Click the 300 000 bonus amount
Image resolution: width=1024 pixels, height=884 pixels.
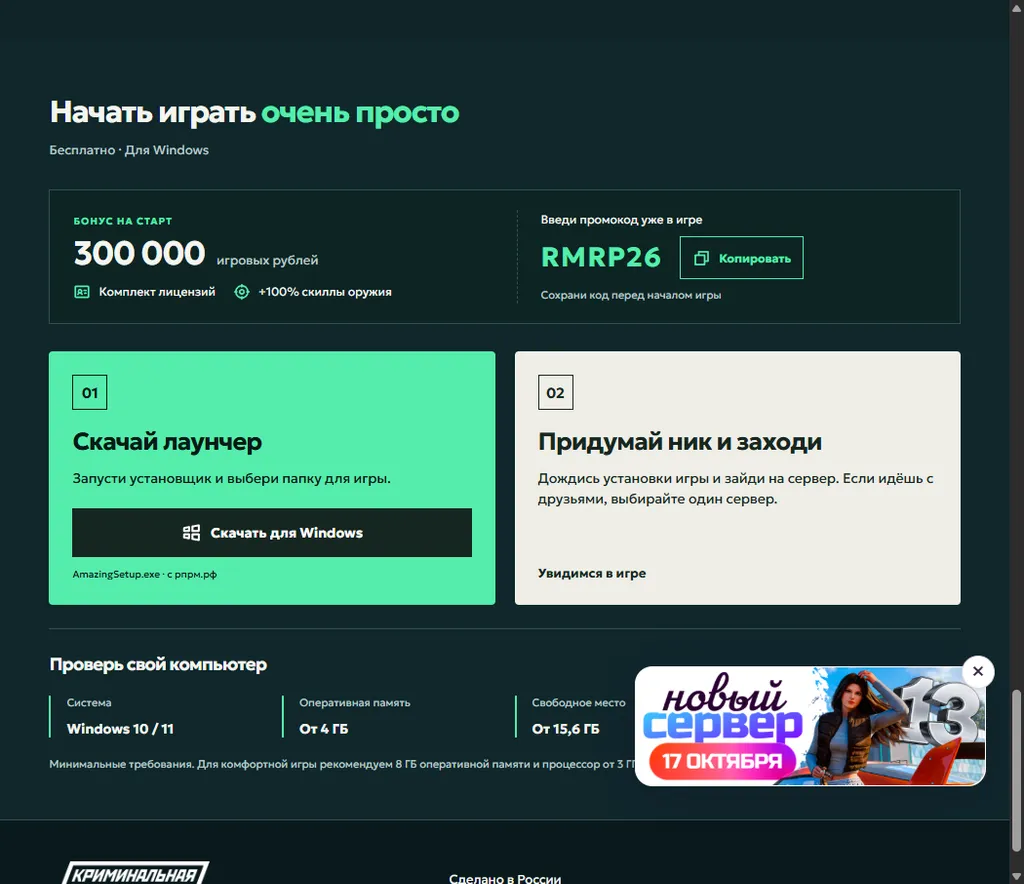point(140,253)
